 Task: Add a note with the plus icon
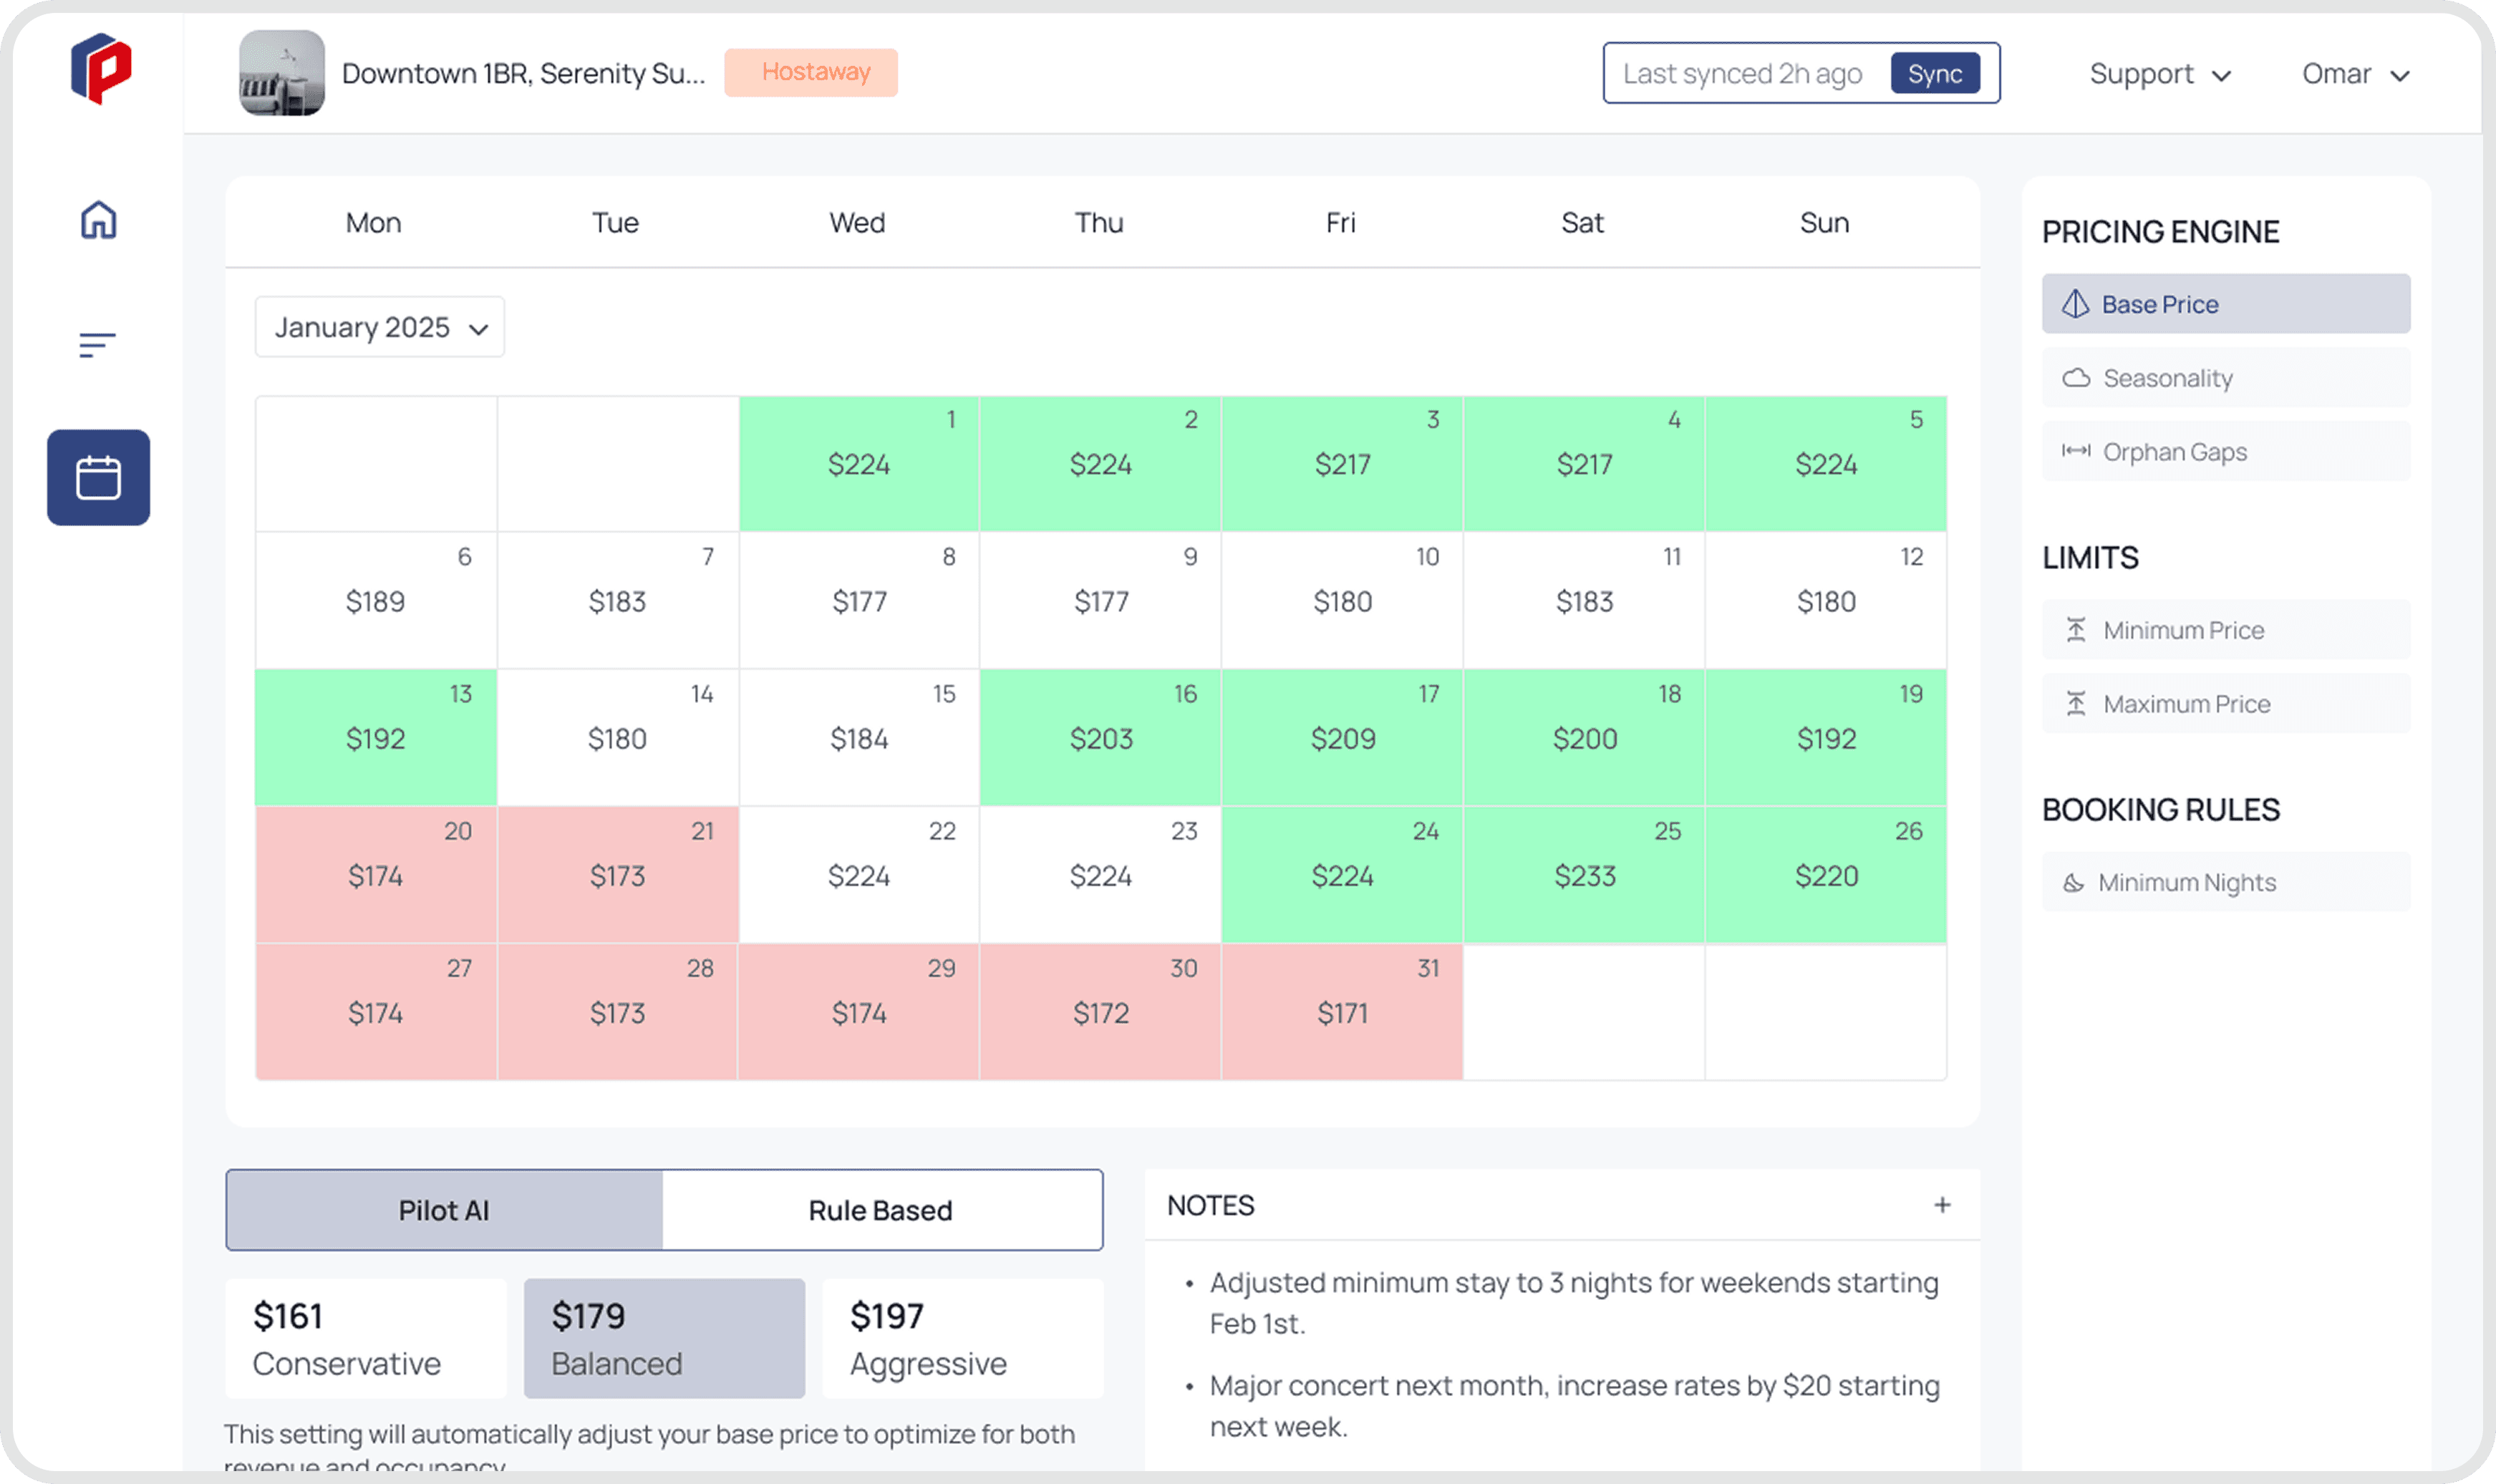pyautogui.click(x=1941, y=1205)
